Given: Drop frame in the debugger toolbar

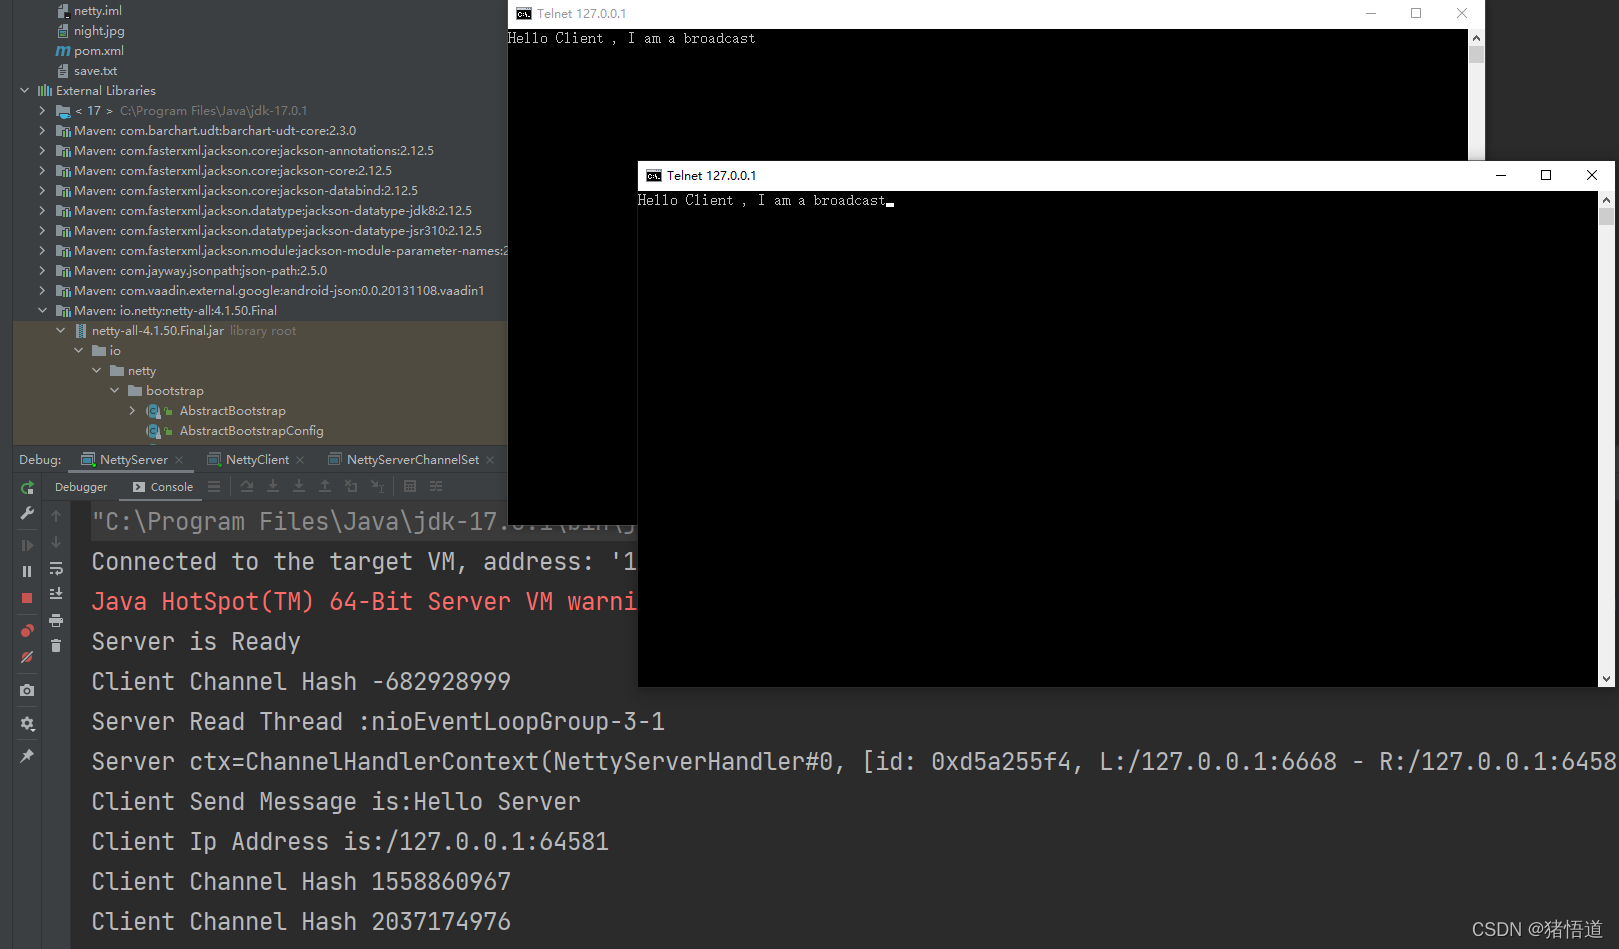Looking at the screenshot, I should [351, 486].
